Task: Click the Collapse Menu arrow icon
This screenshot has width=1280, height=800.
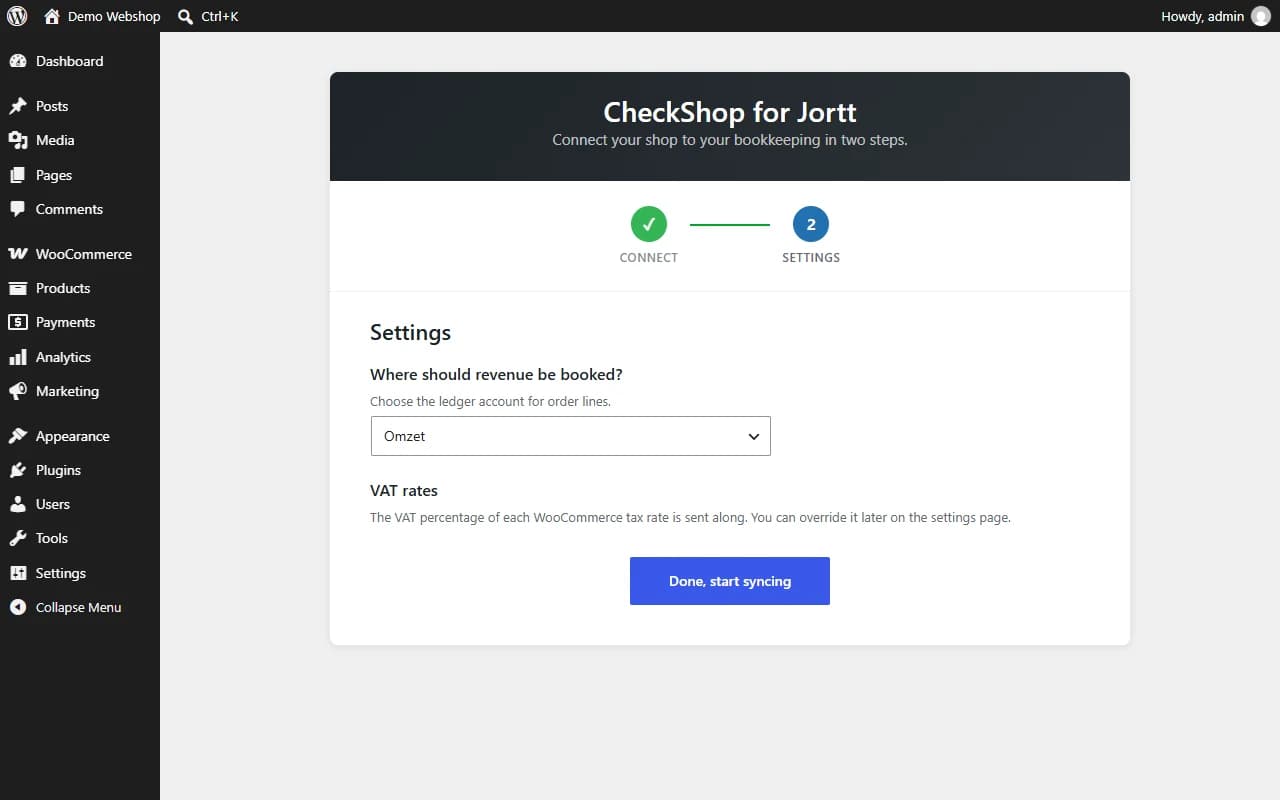Action: coord(18,607)
